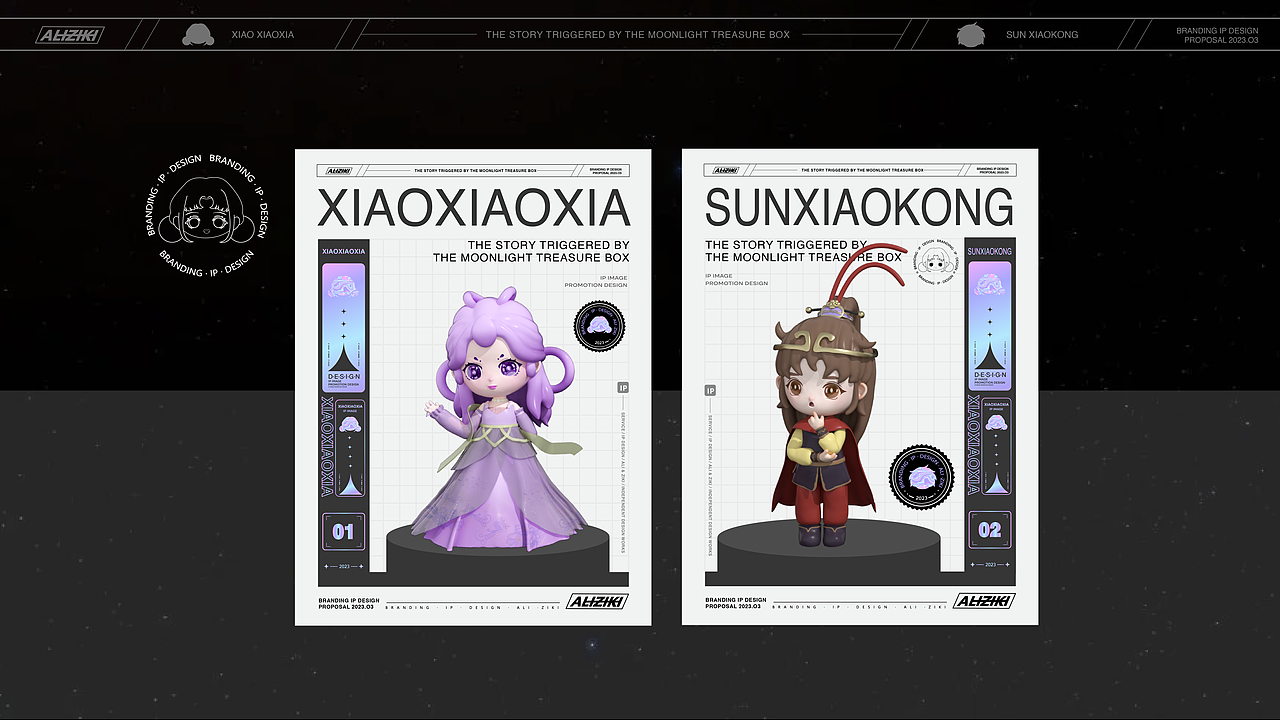Select the 'XIAO XIAOXIA' label in header bar
Screen dimensions: 1280x720
tap(263, 35)
